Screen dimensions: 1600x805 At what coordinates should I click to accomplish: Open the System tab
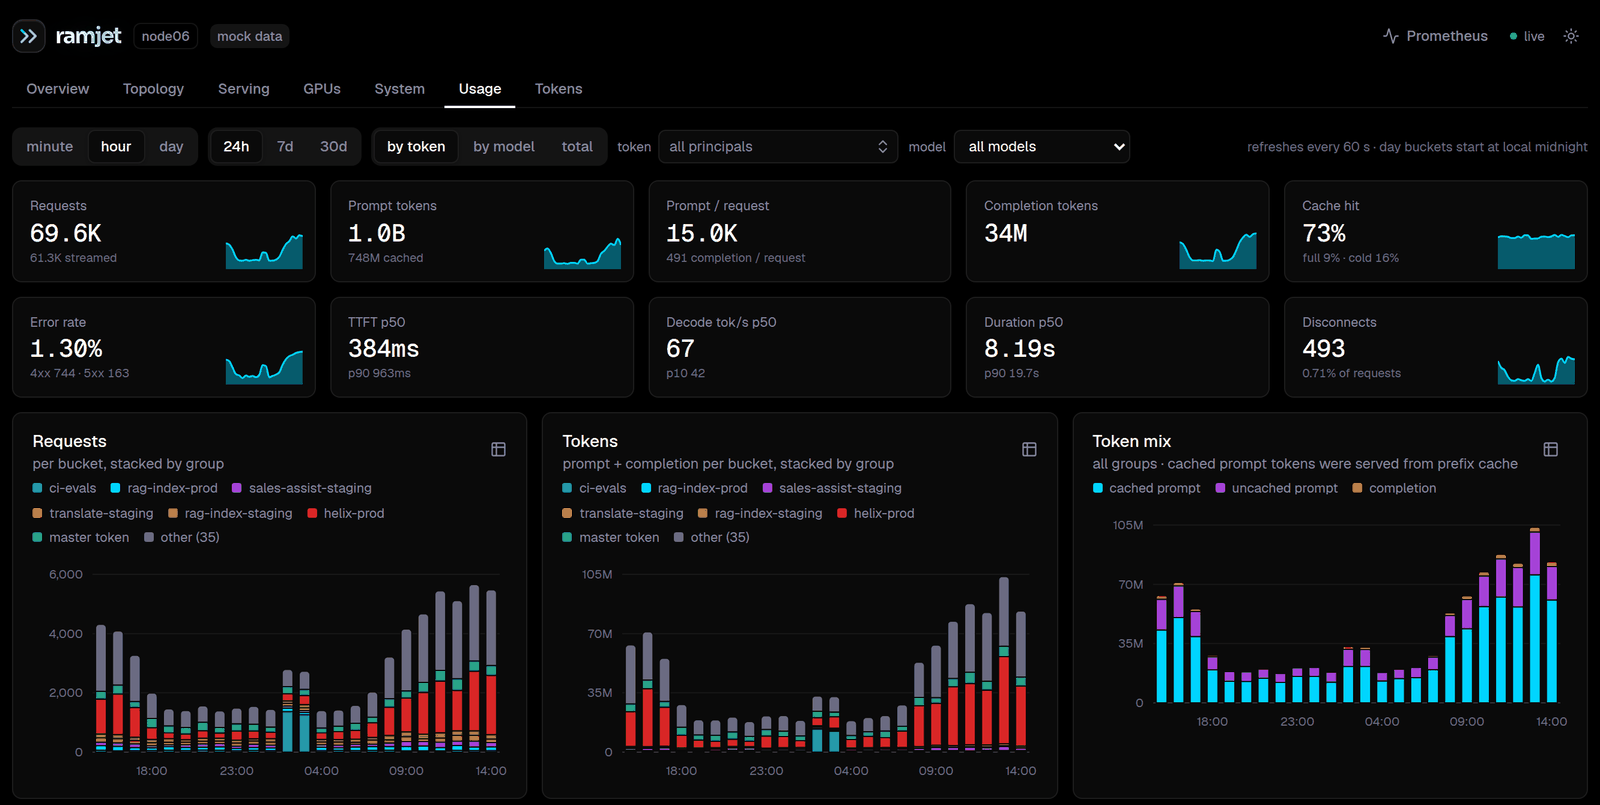coord(400,89)
